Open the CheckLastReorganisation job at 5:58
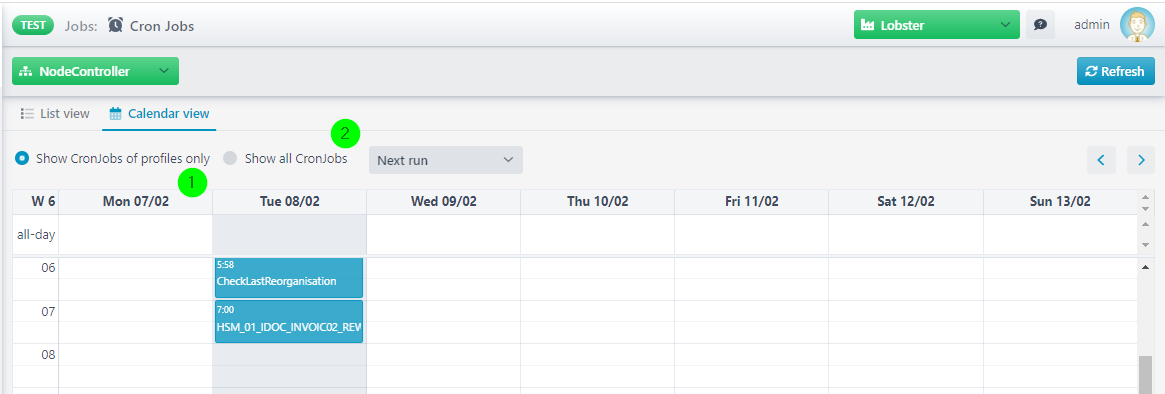Viewport: 1165px width, 394px height. (288, 277)
